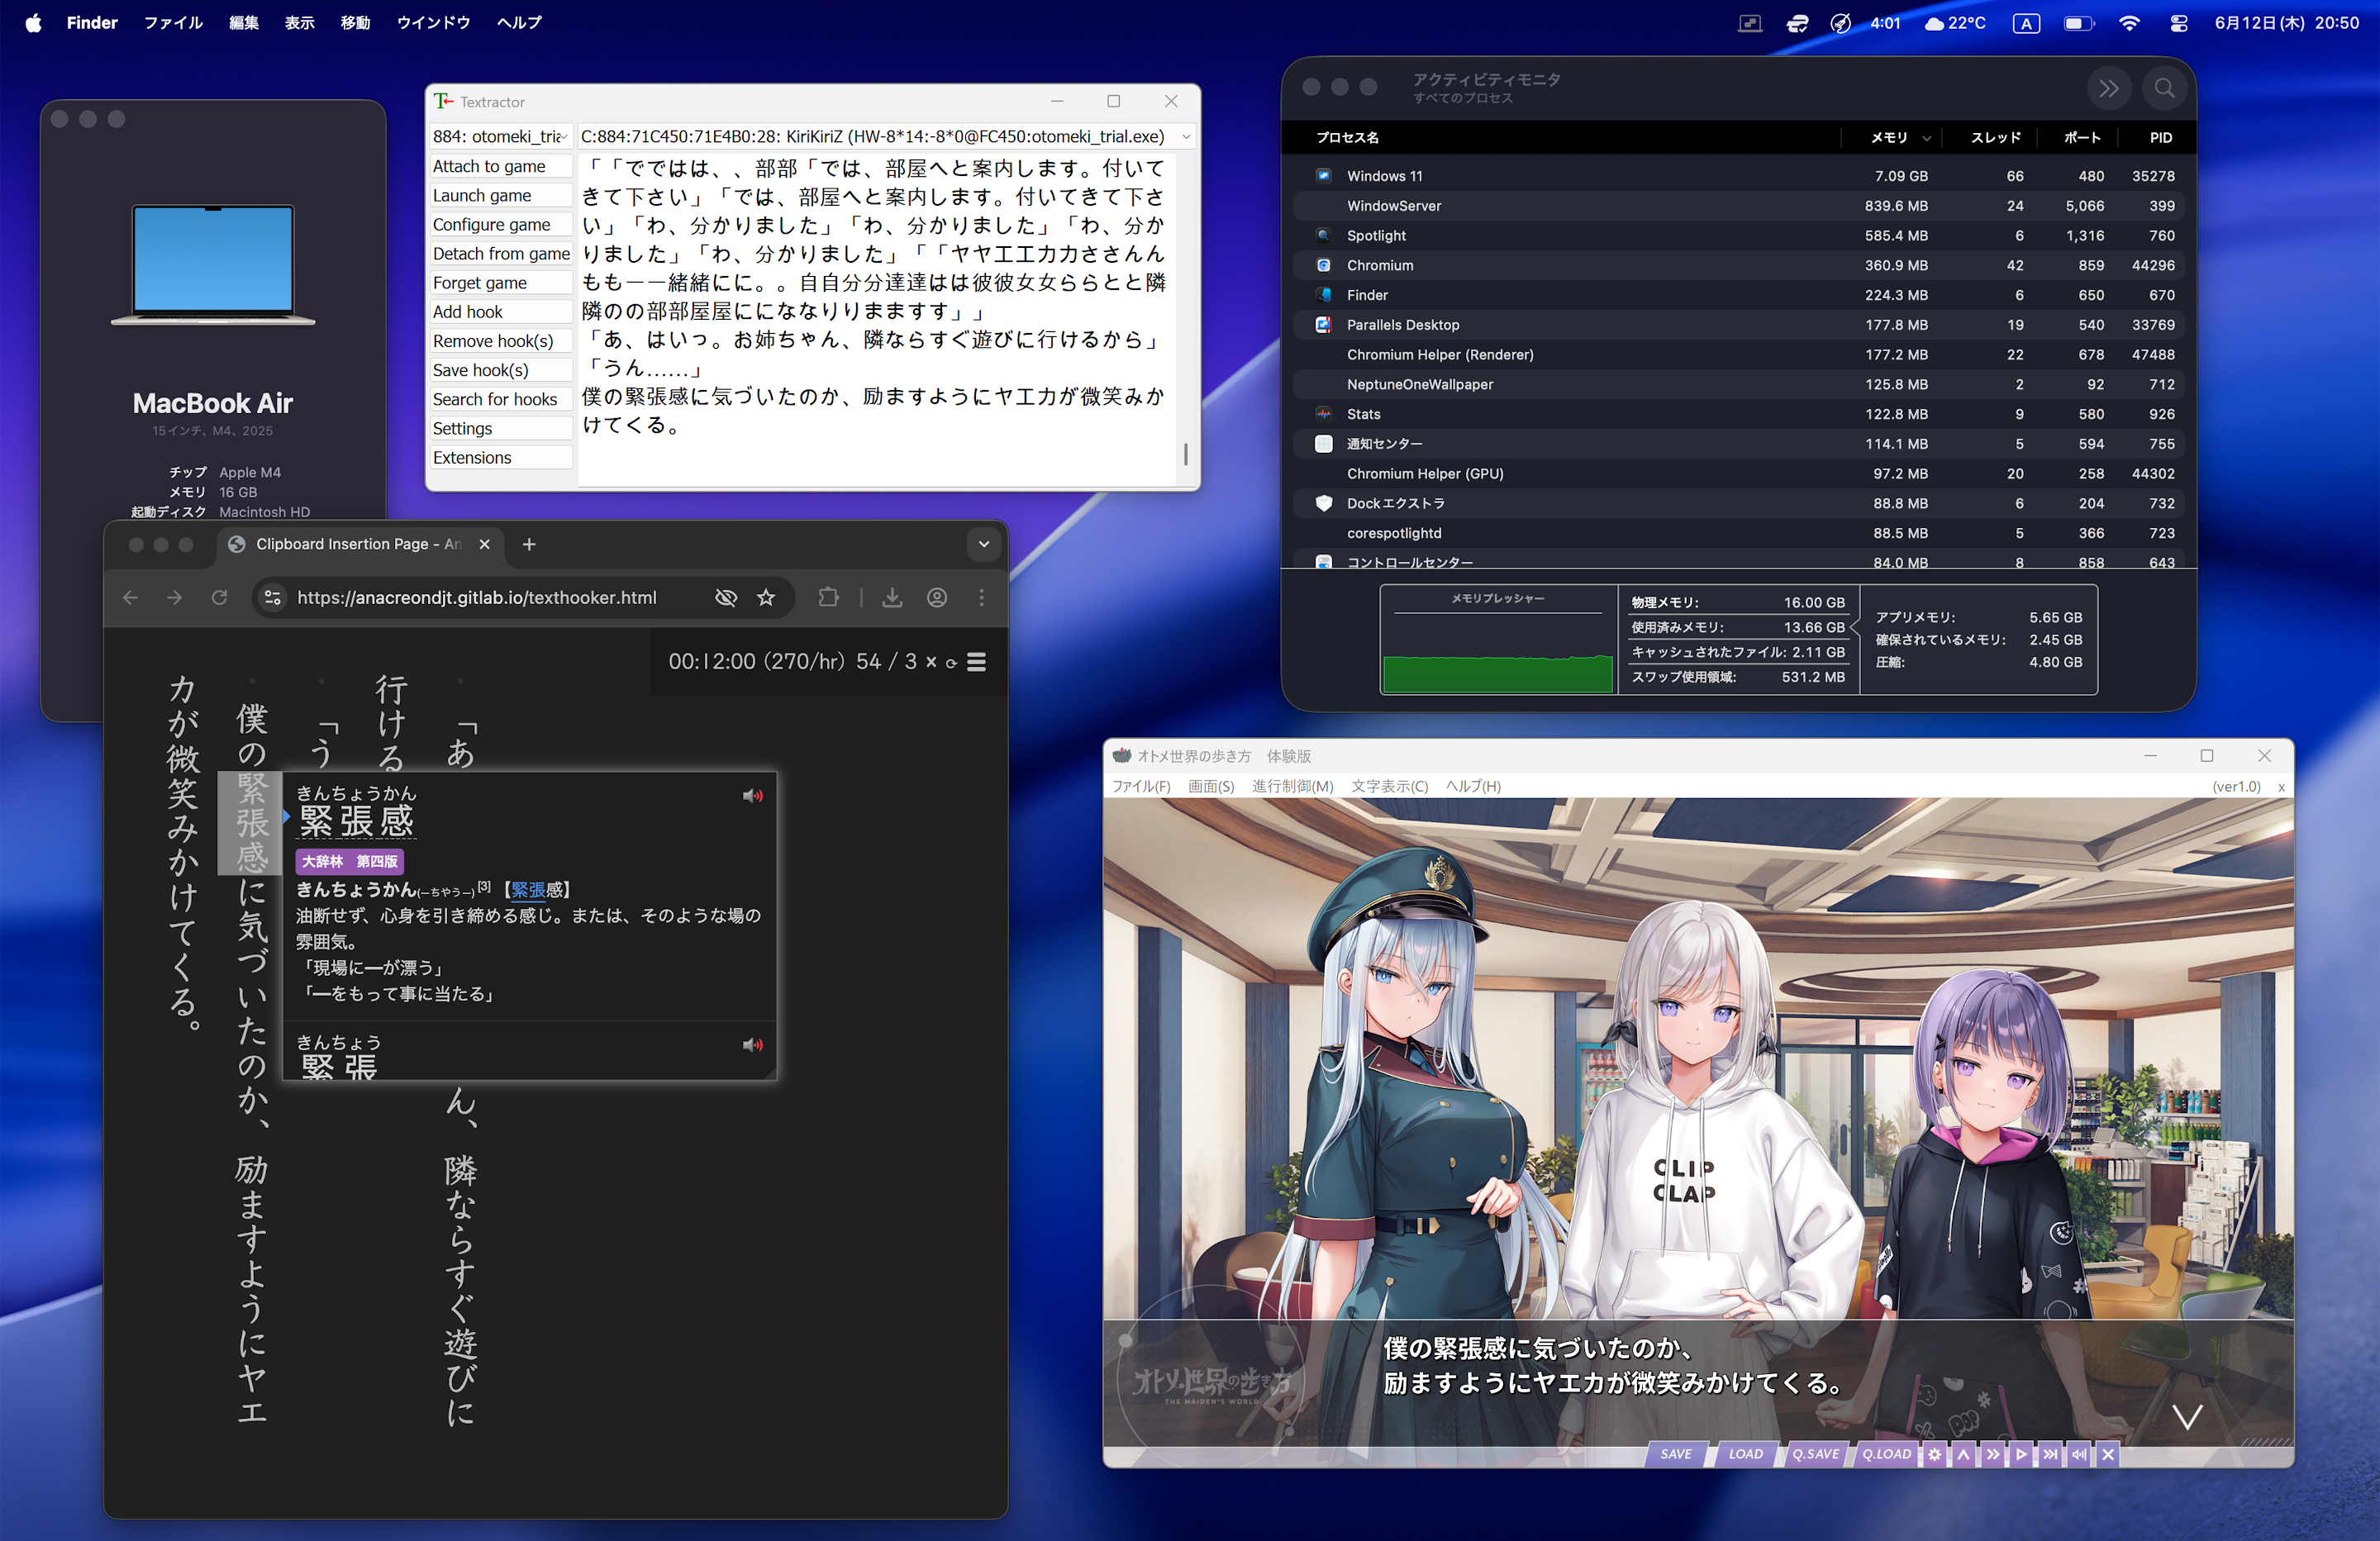This screenshot has height=1541, width=2380.
Task: Play audio for 緊張感 dictionary entry
Action: pos(752,796)
